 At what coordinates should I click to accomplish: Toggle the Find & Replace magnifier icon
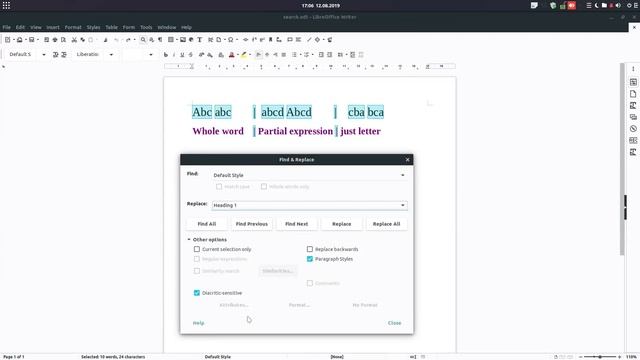(143, 40)
